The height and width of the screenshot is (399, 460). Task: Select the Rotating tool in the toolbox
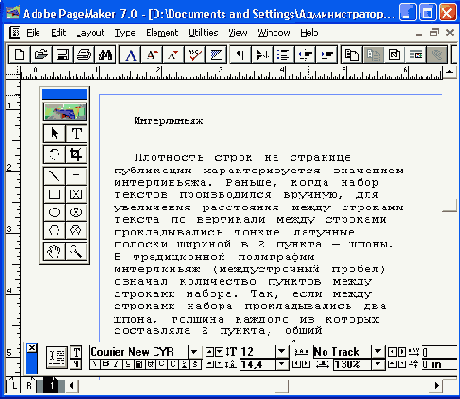pos(54,154)
